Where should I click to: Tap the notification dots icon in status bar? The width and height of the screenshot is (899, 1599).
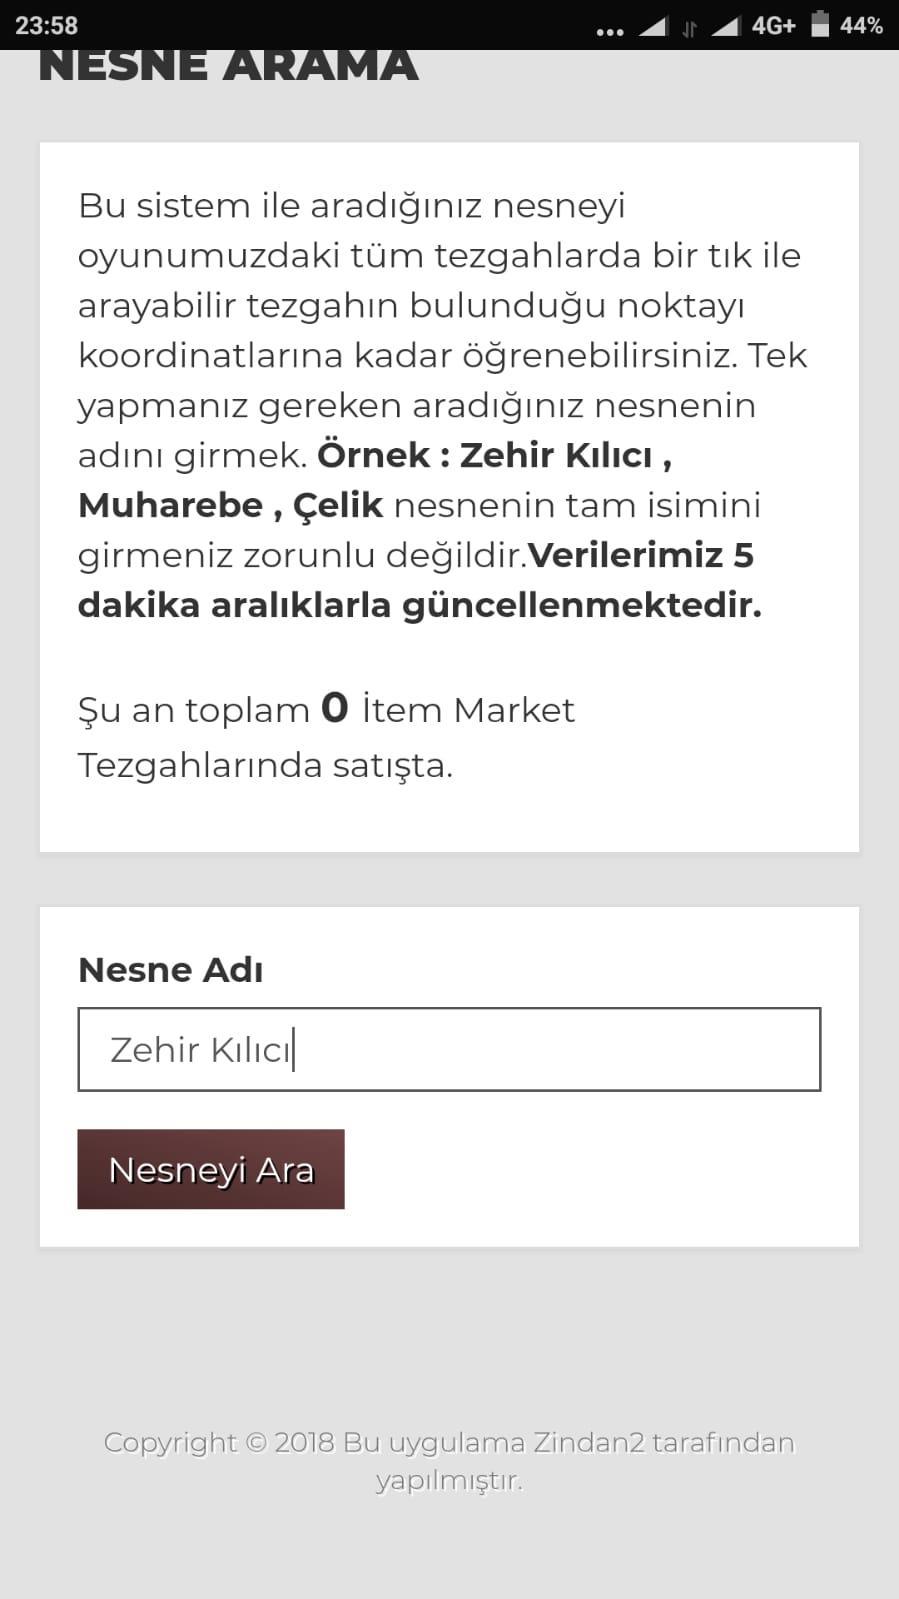click(x=610, y=30)
